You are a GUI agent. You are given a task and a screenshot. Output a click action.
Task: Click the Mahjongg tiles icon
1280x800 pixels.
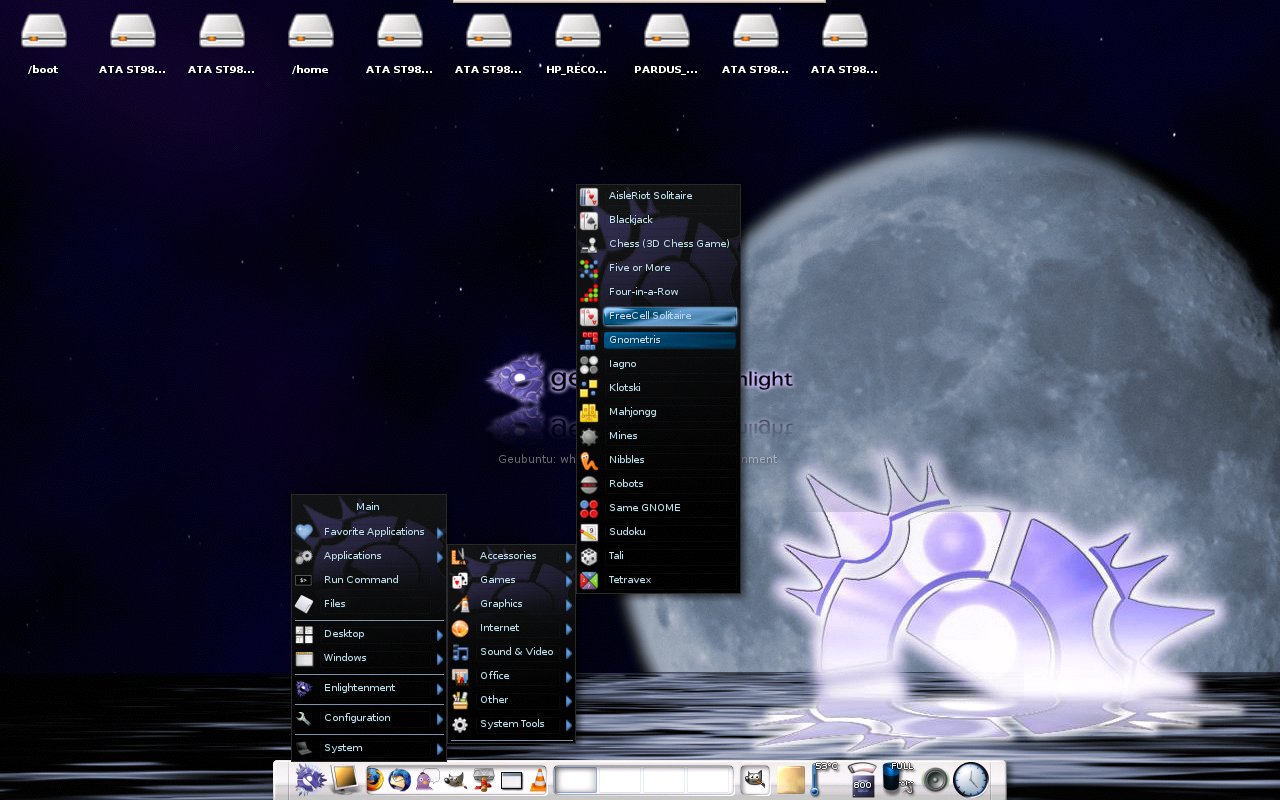point(589,412)
